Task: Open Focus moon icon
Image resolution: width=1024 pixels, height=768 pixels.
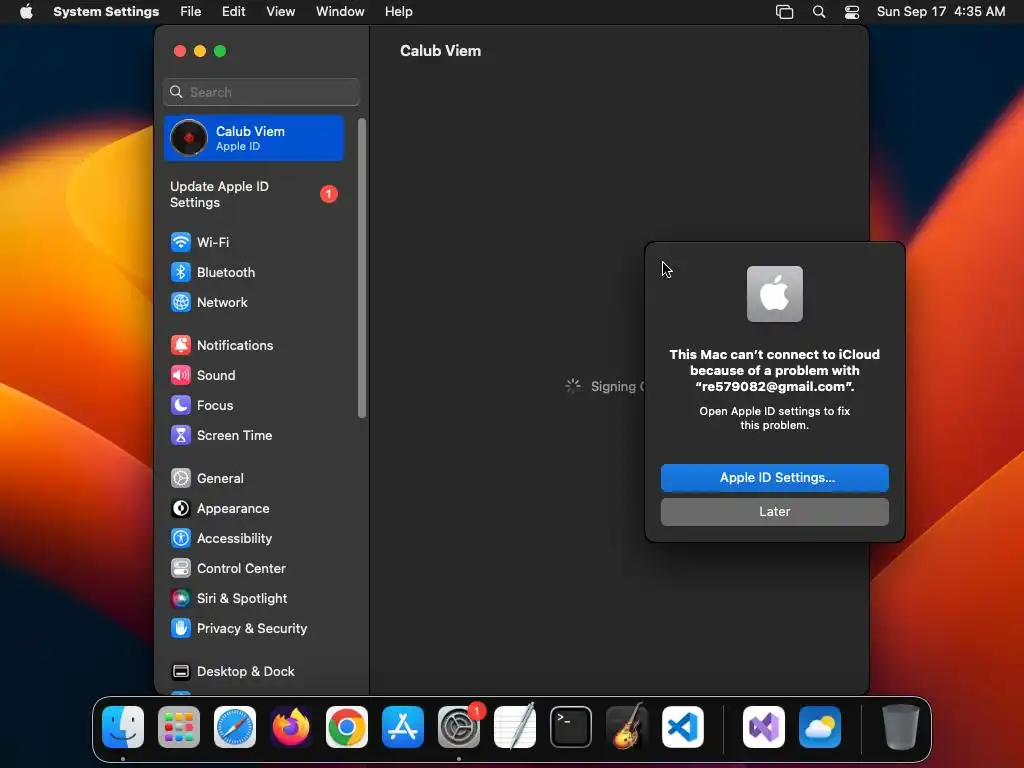Action: pyautogui.click(x=181, y=406)
